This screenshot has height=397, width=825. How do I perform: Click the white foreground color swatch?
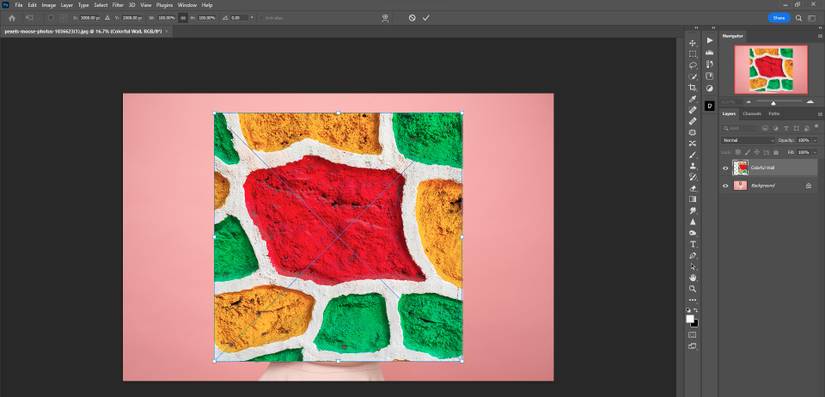click(690, 319)
